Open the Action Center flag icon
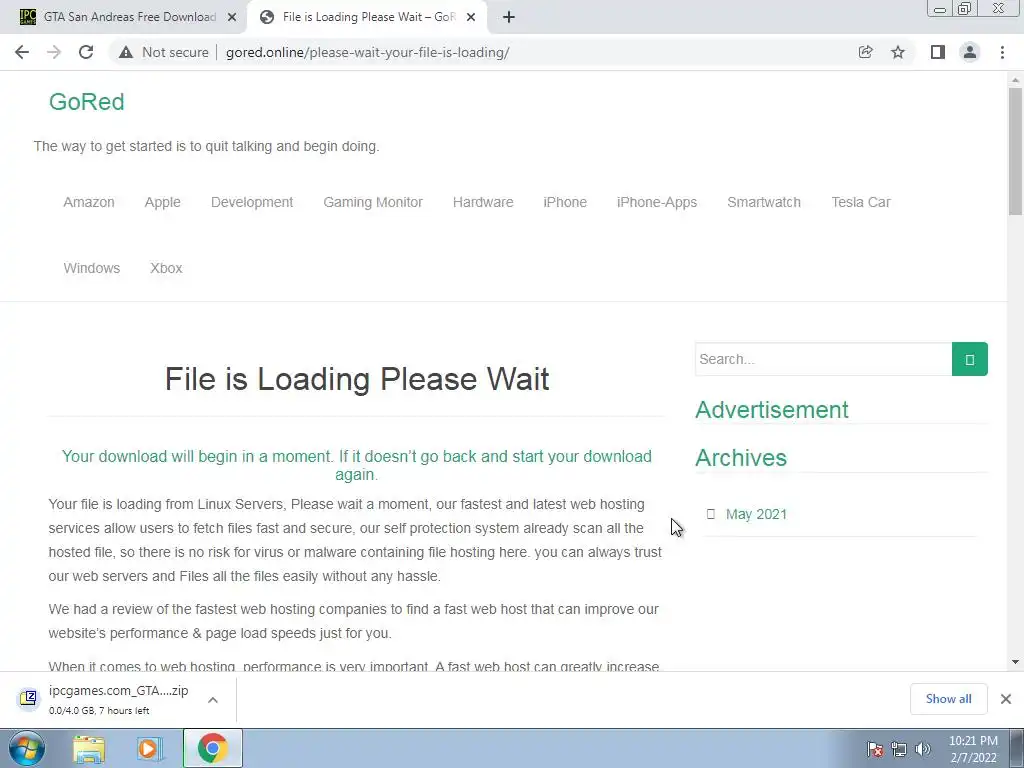1024x768 pixels. point(875,749)
